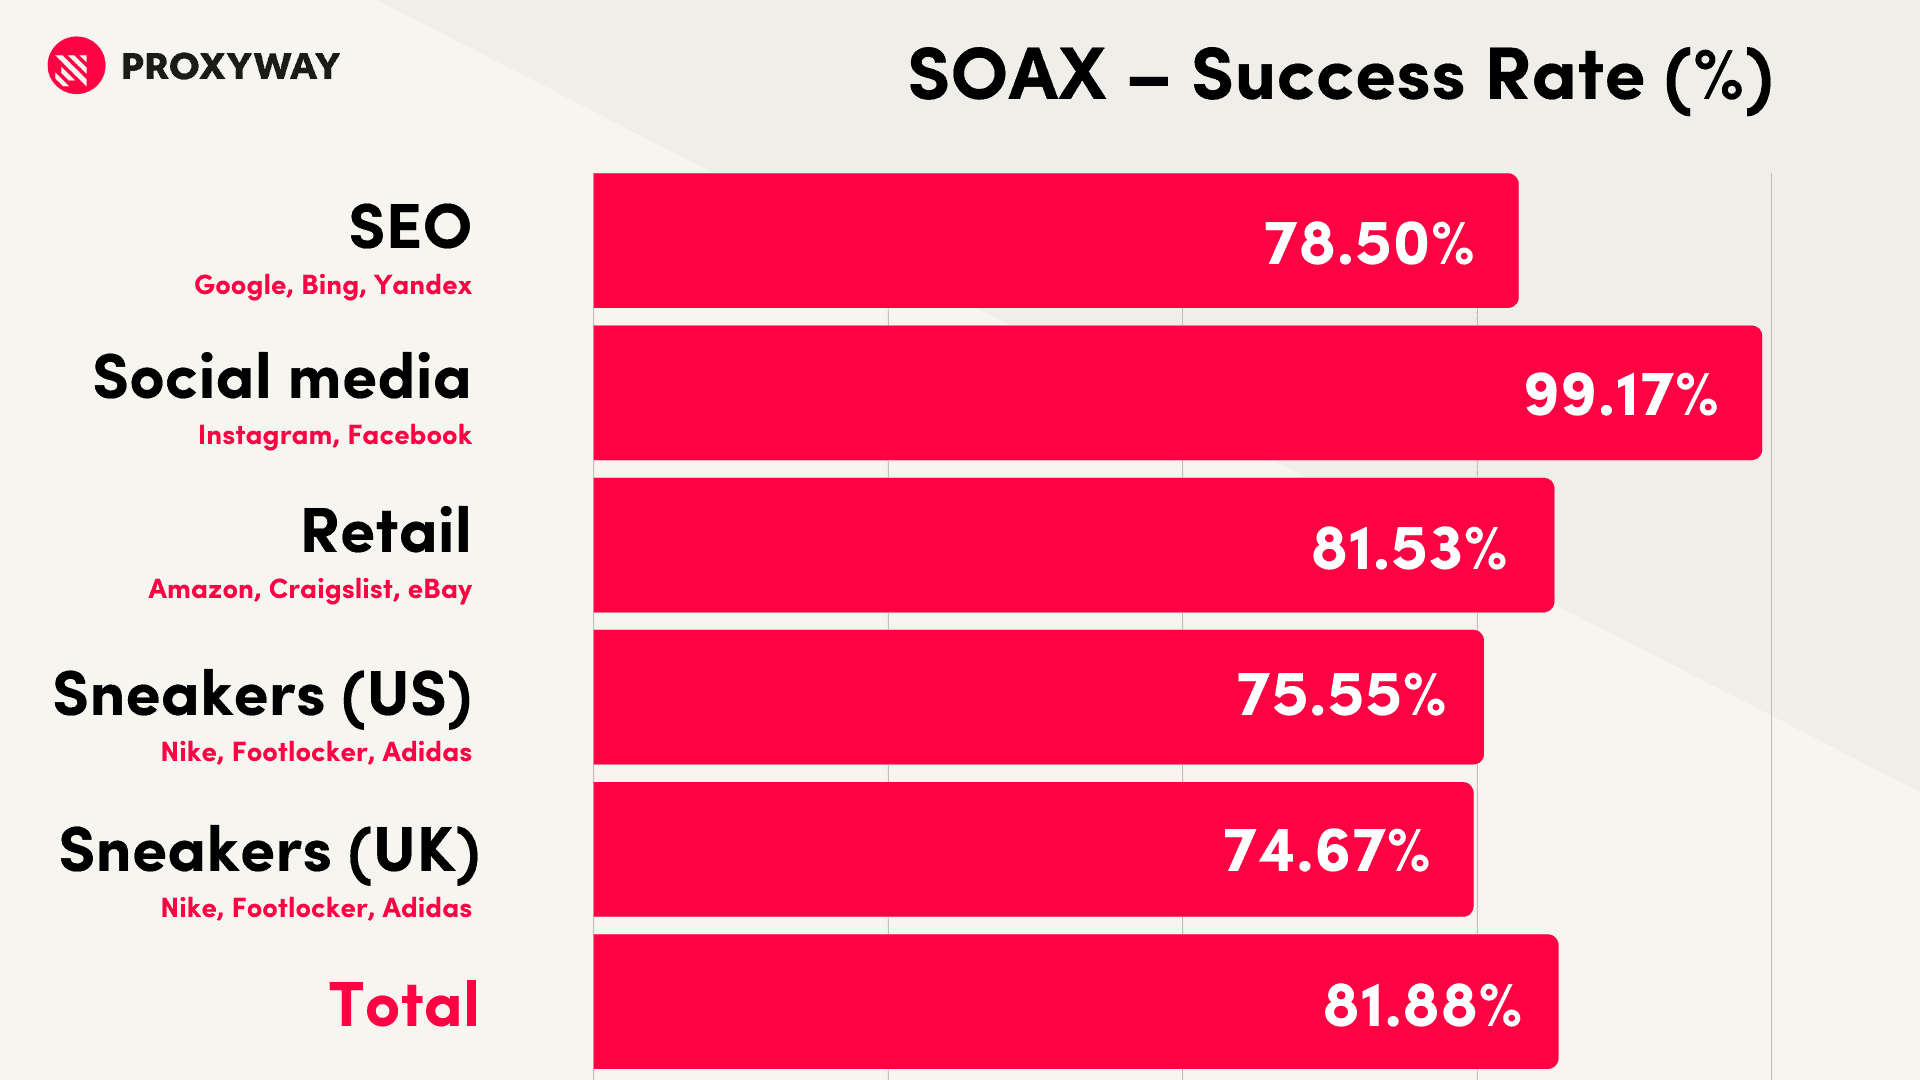
Task: Click the PROXYWAY brand name text
Action: [x=230, y=67]
